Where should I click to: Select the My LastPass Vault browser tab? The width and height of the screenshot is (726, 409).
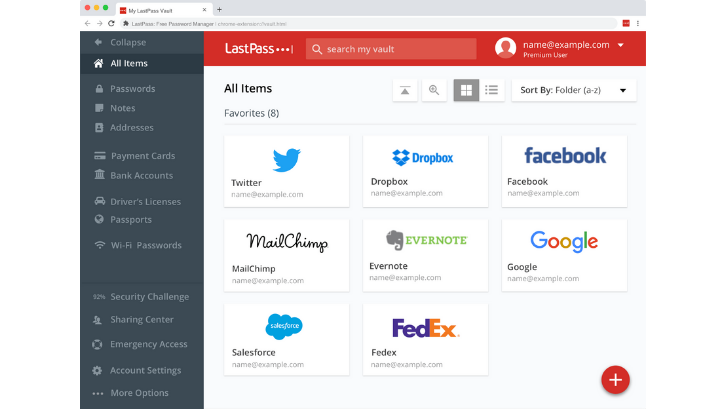click(x=163, y=10)
